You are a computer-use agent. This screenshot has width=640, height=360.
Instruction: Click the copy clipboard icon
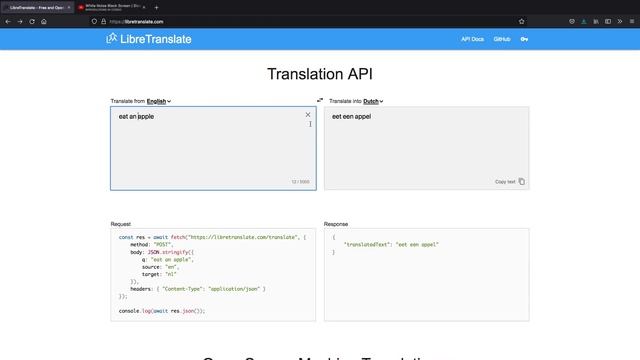point(522,182)
